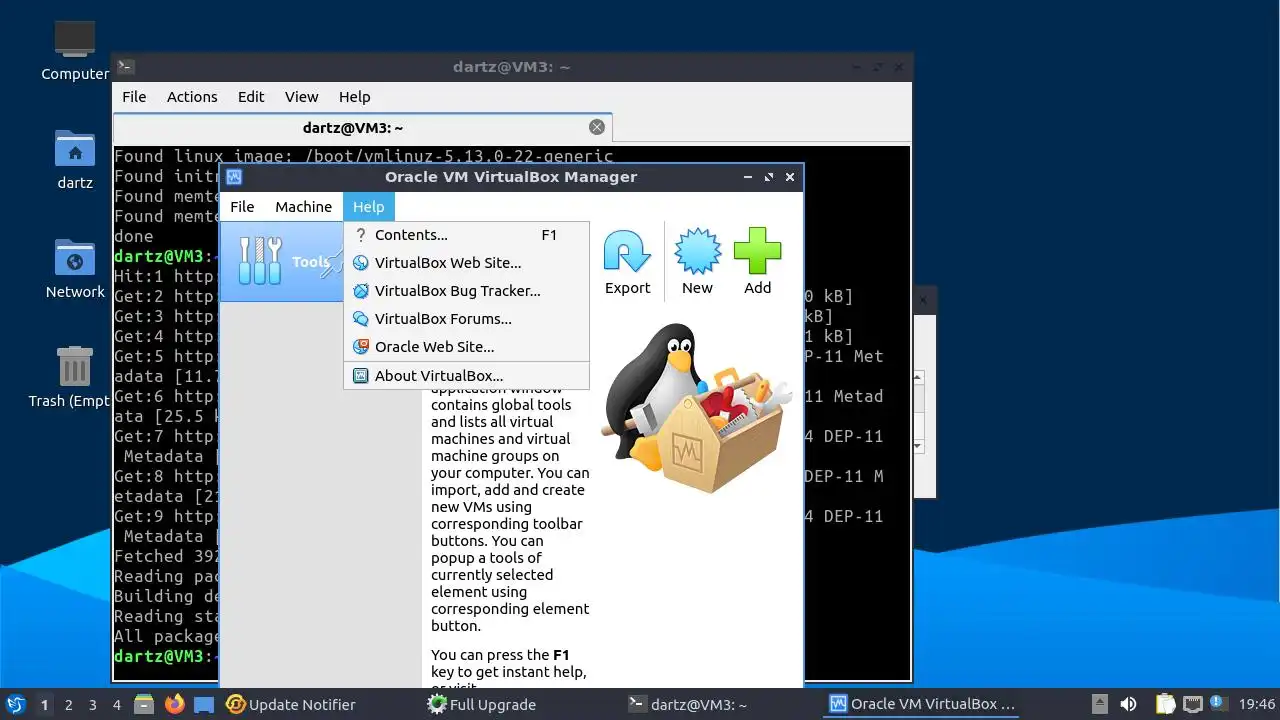Open the Computer desktop icon

click(x=75, y=50)
